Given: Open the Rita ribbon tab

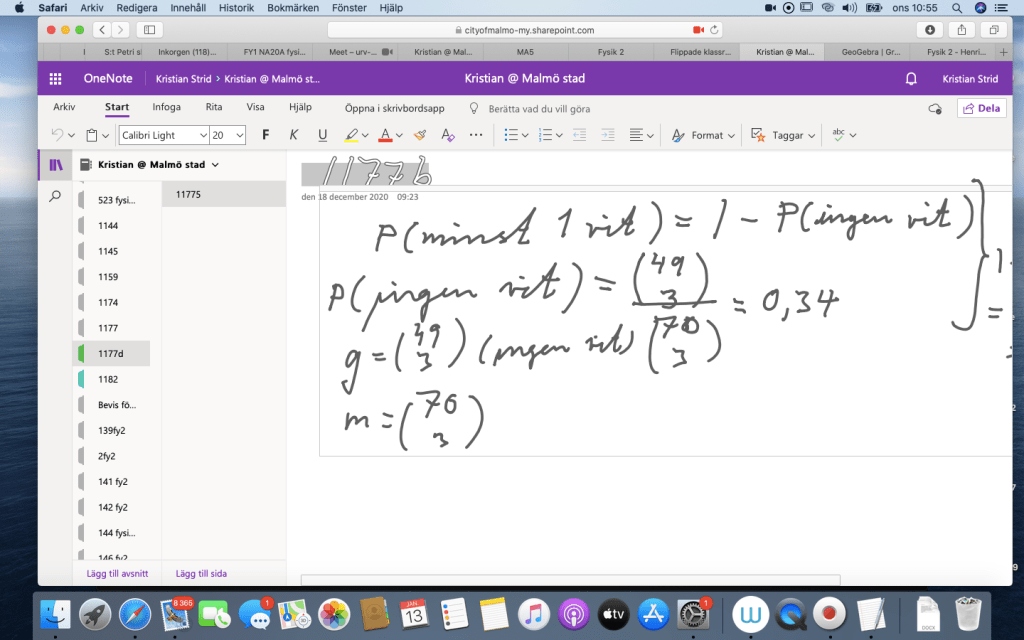Looking at the screenshot, I should click(x=214, y=107).
